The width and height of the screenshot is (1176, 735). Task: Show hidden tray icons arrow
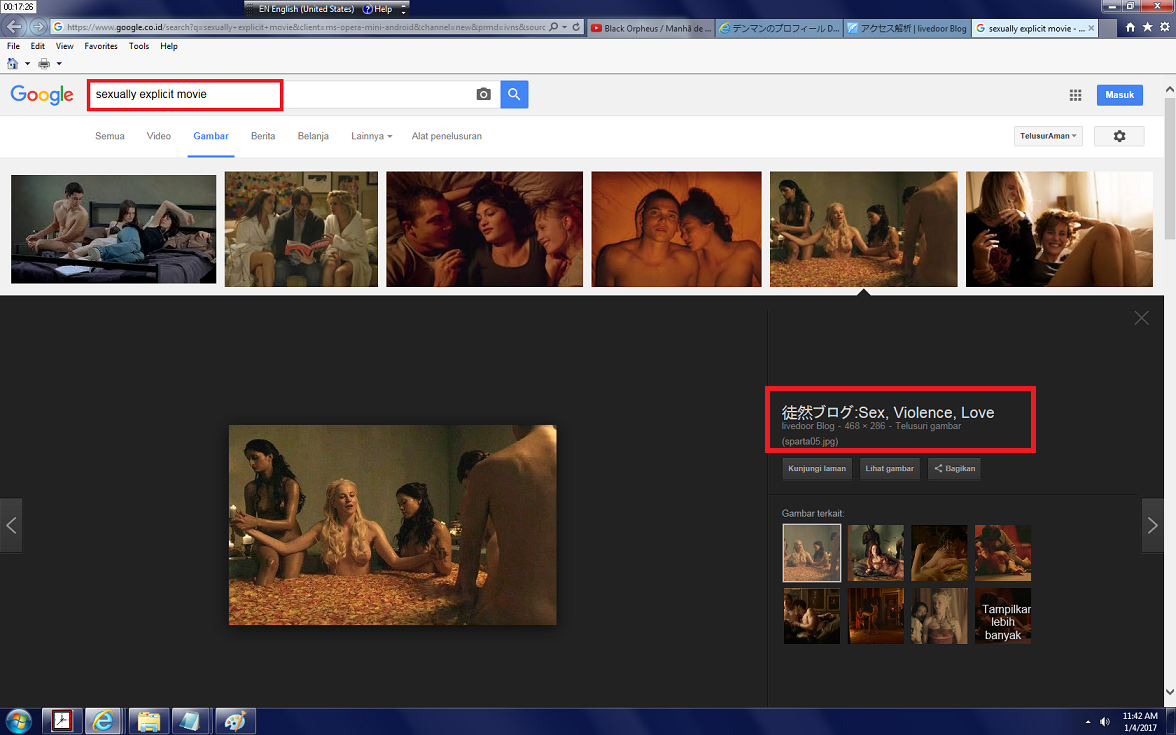[1088, 722]
